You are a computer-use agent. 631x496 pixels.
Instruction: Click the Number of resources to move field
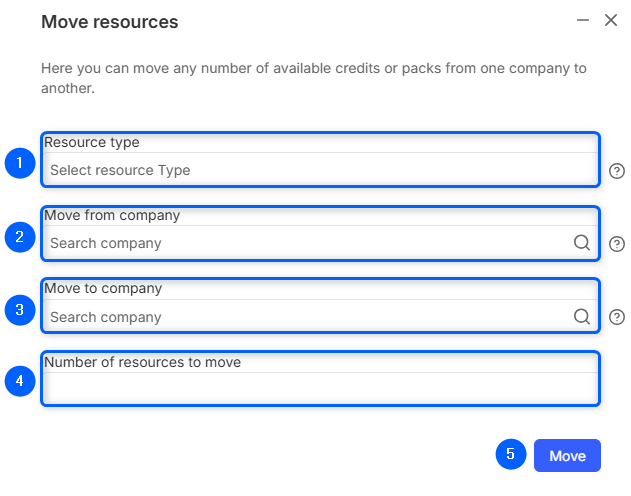pyautogui.click(x=320, y=388)
